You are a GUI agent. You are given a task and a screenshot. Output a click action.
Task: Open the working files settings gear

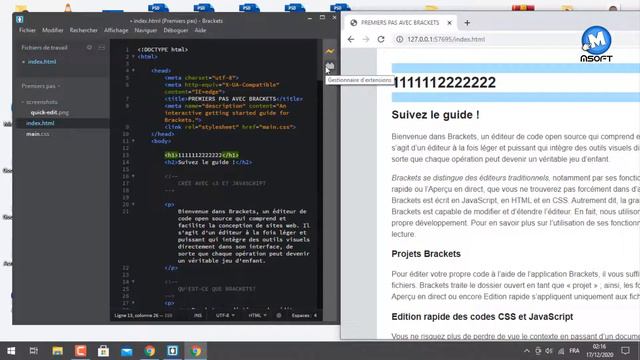click(89, 47)
